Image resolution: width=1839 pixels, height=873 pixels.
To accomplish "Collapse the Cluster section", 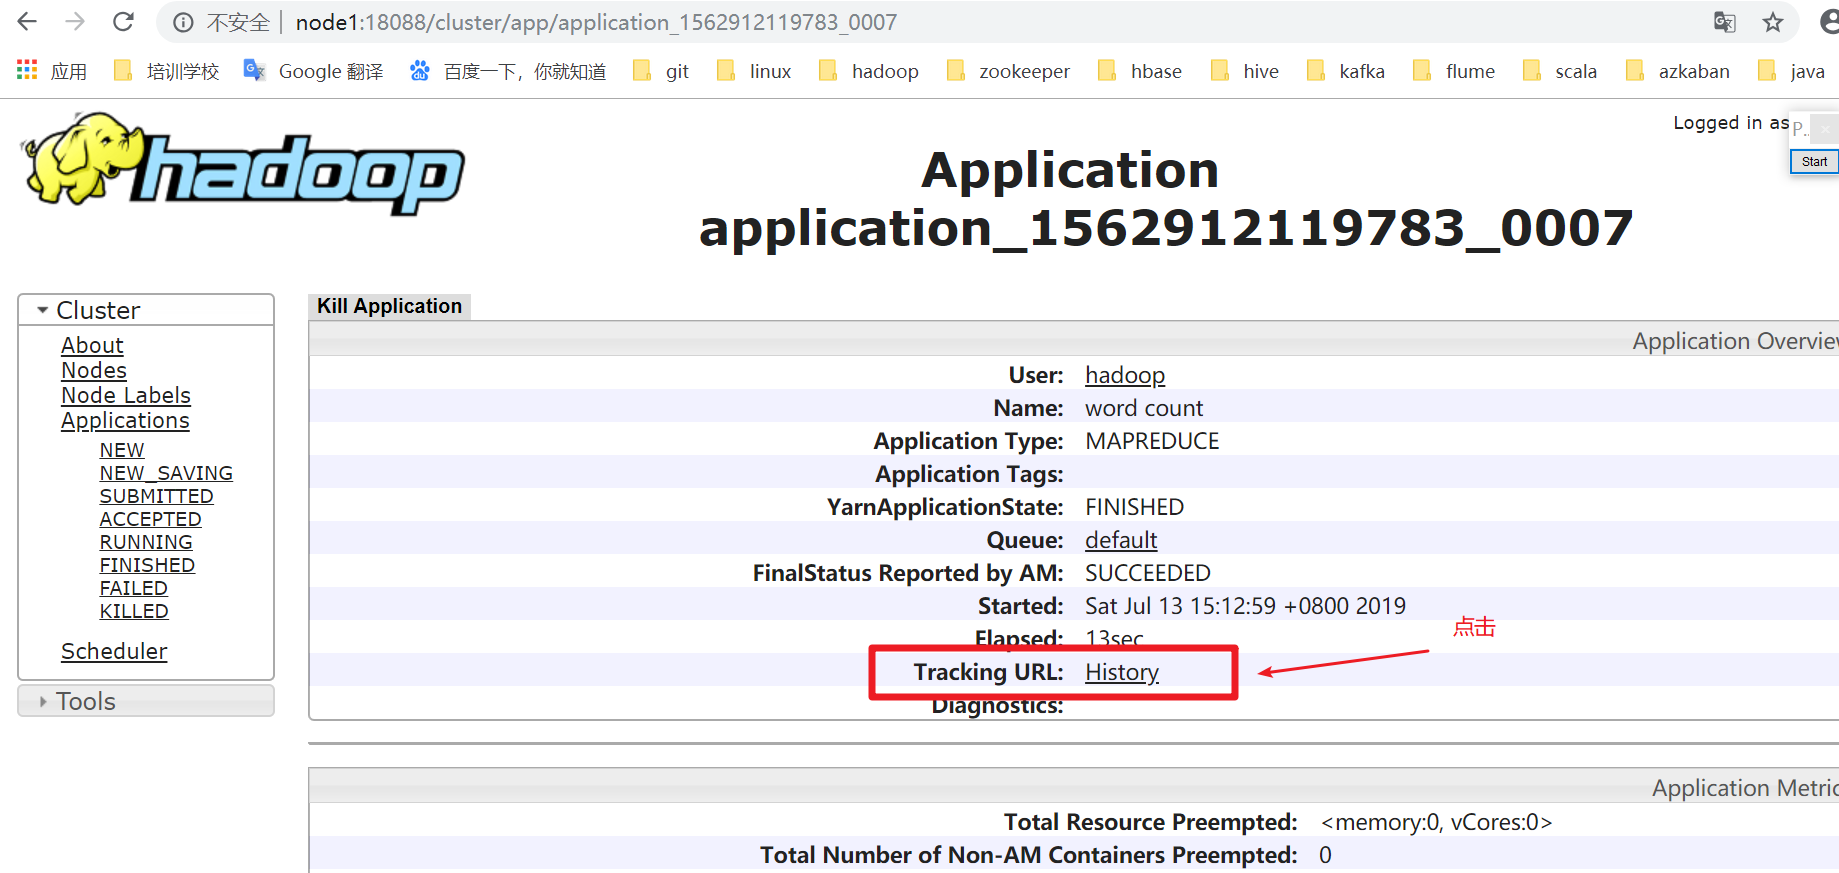I will 146,310.
